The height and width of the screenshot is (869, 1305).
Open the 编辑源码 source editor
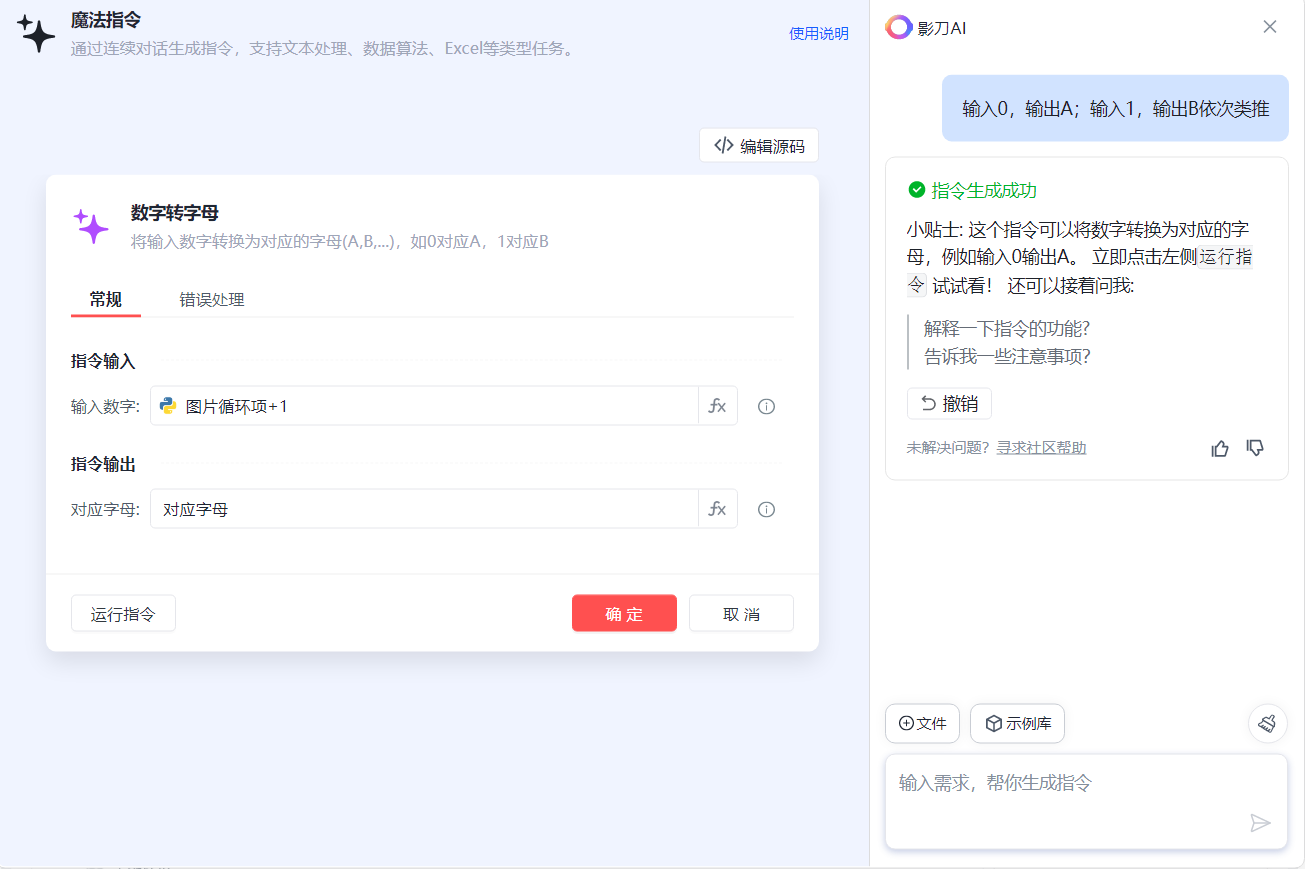point(759,146)
